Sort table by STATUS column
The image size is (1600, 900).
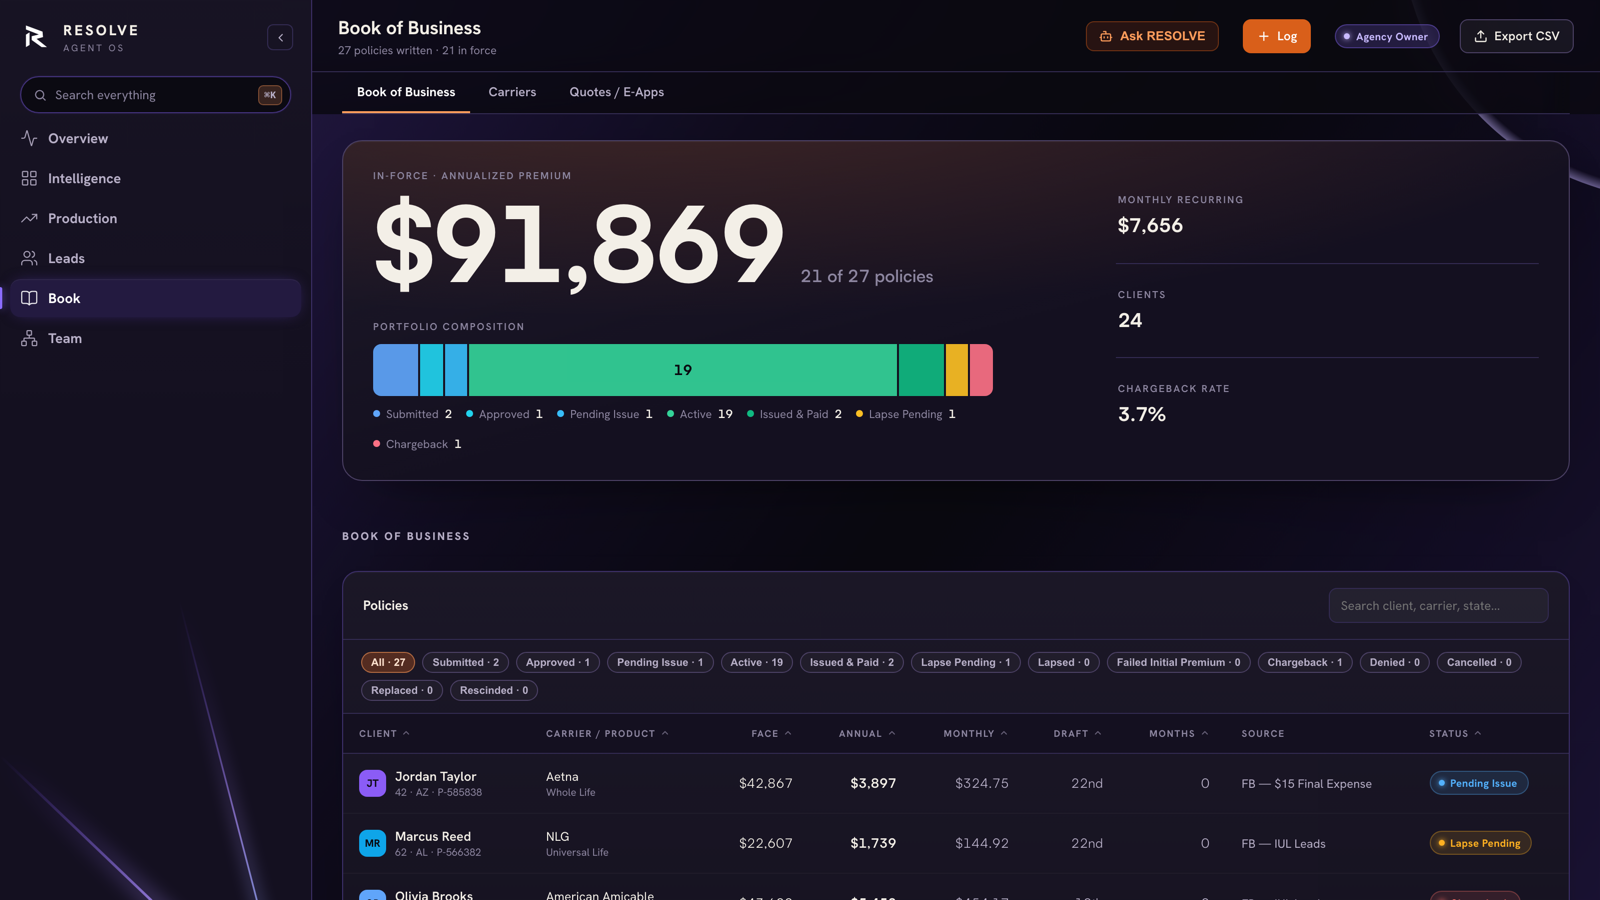coord(1455,734)
